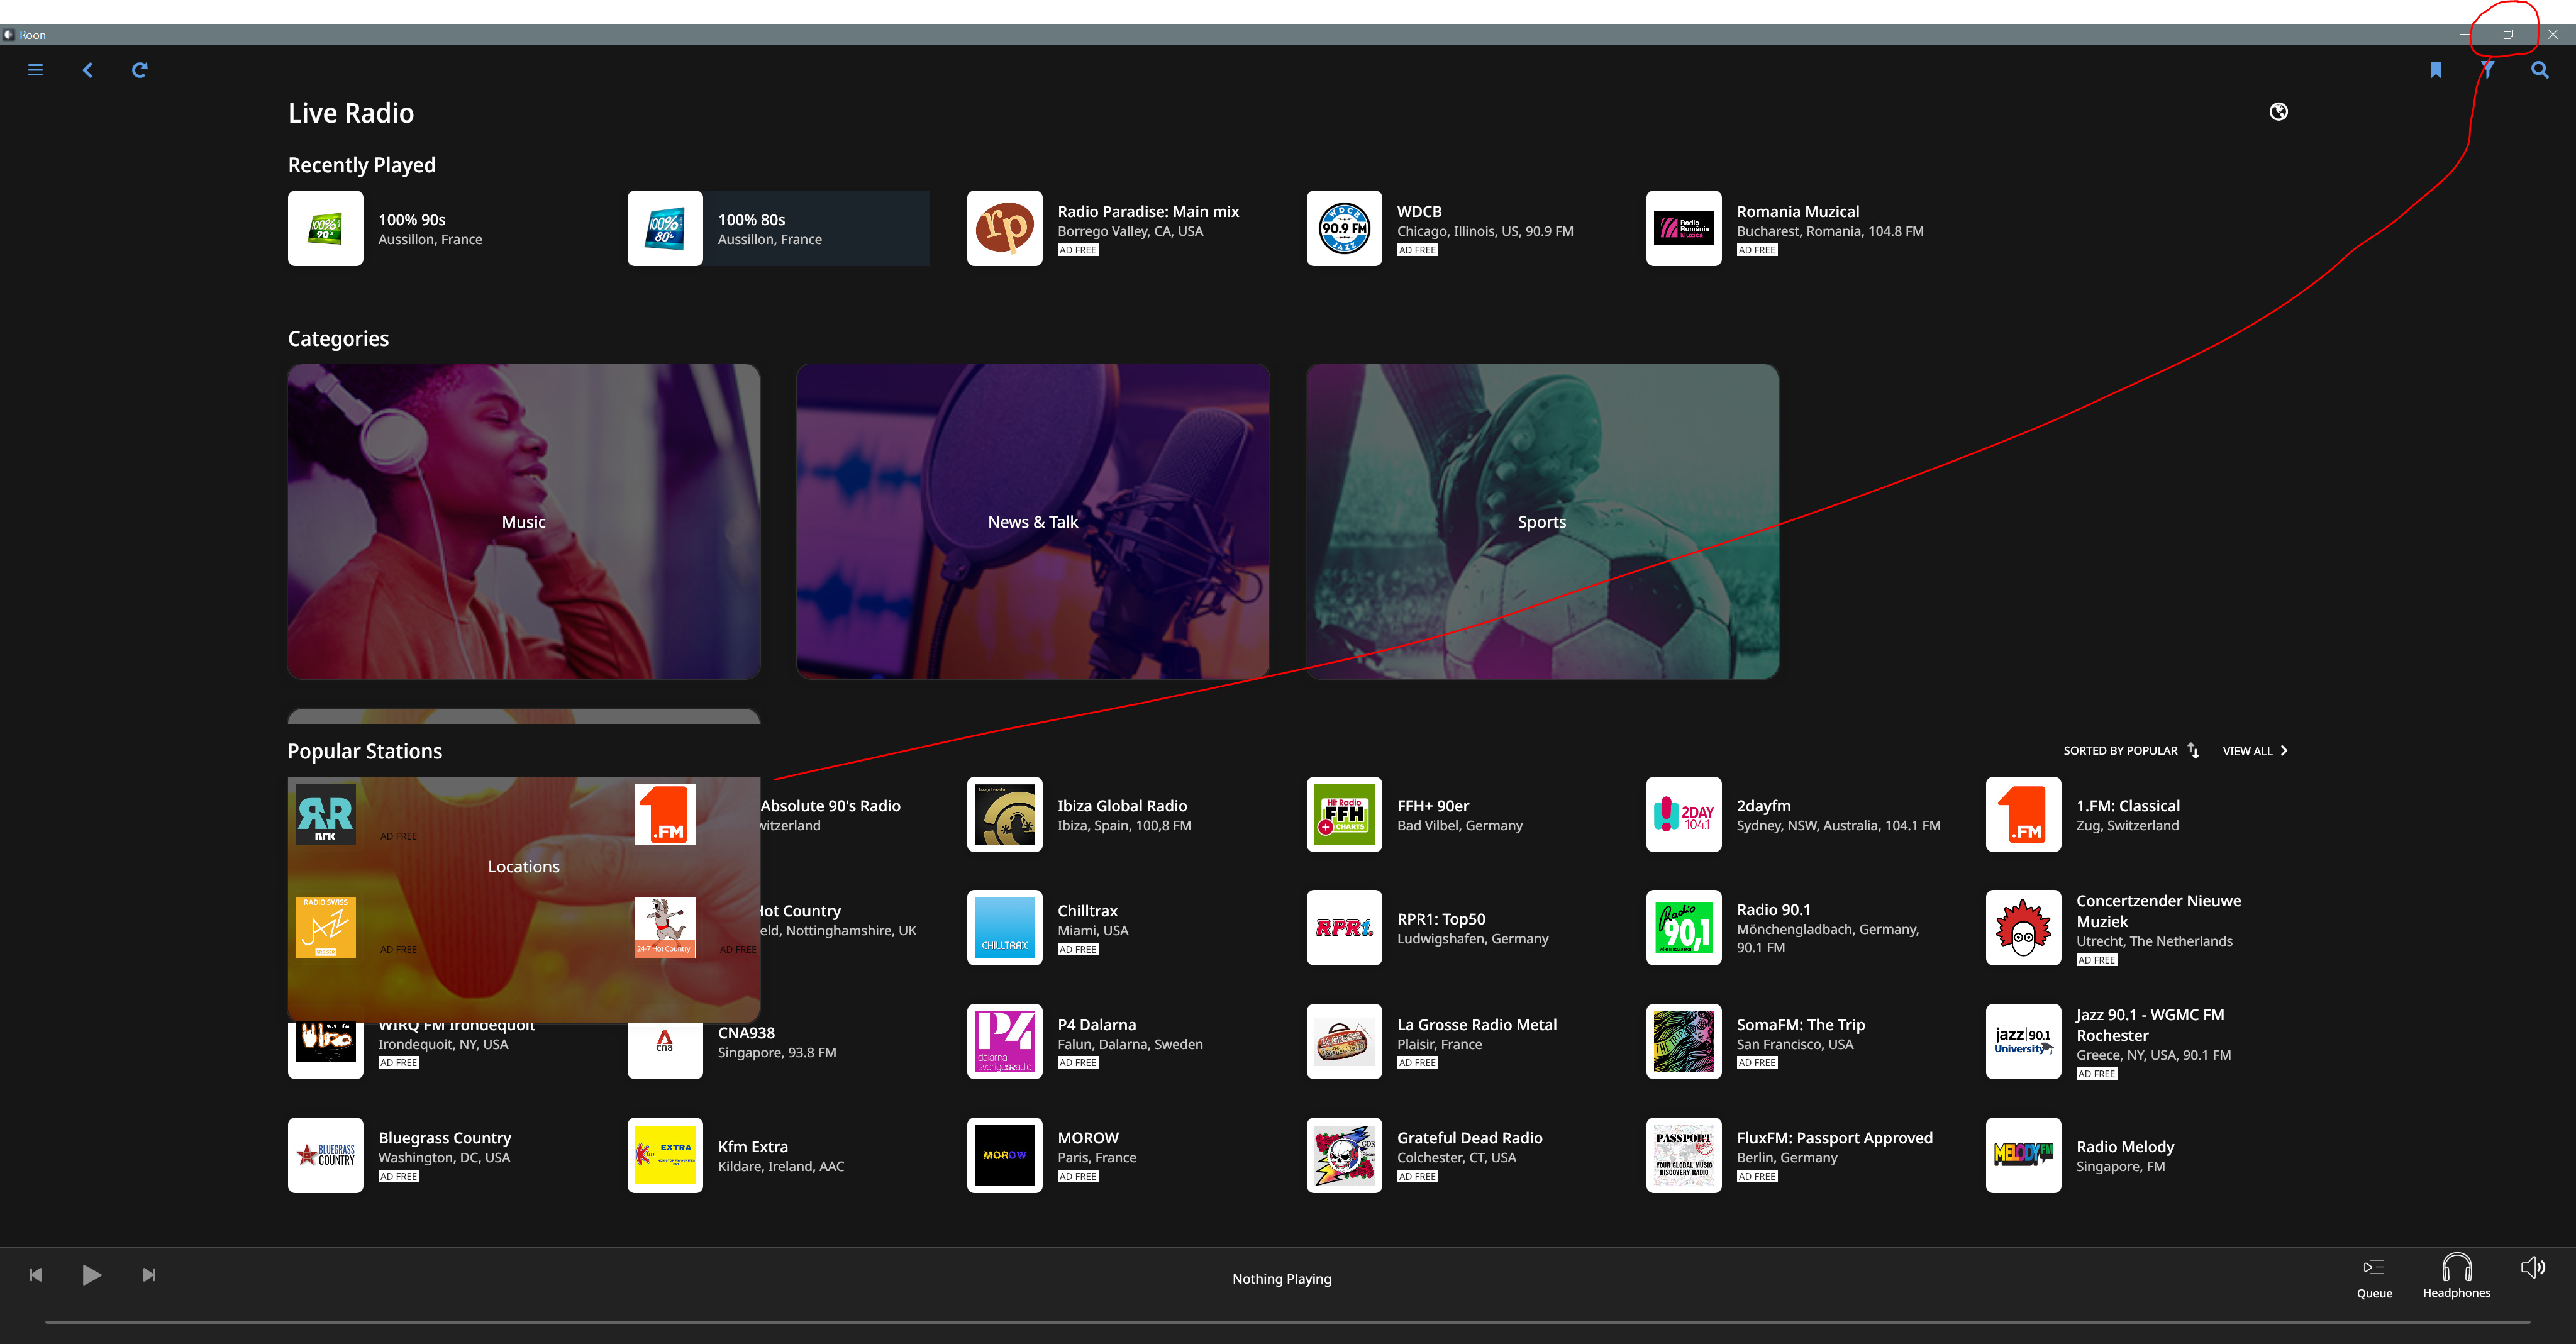
Task: Click the MOROW station name
Action: pos(1088,1138)
